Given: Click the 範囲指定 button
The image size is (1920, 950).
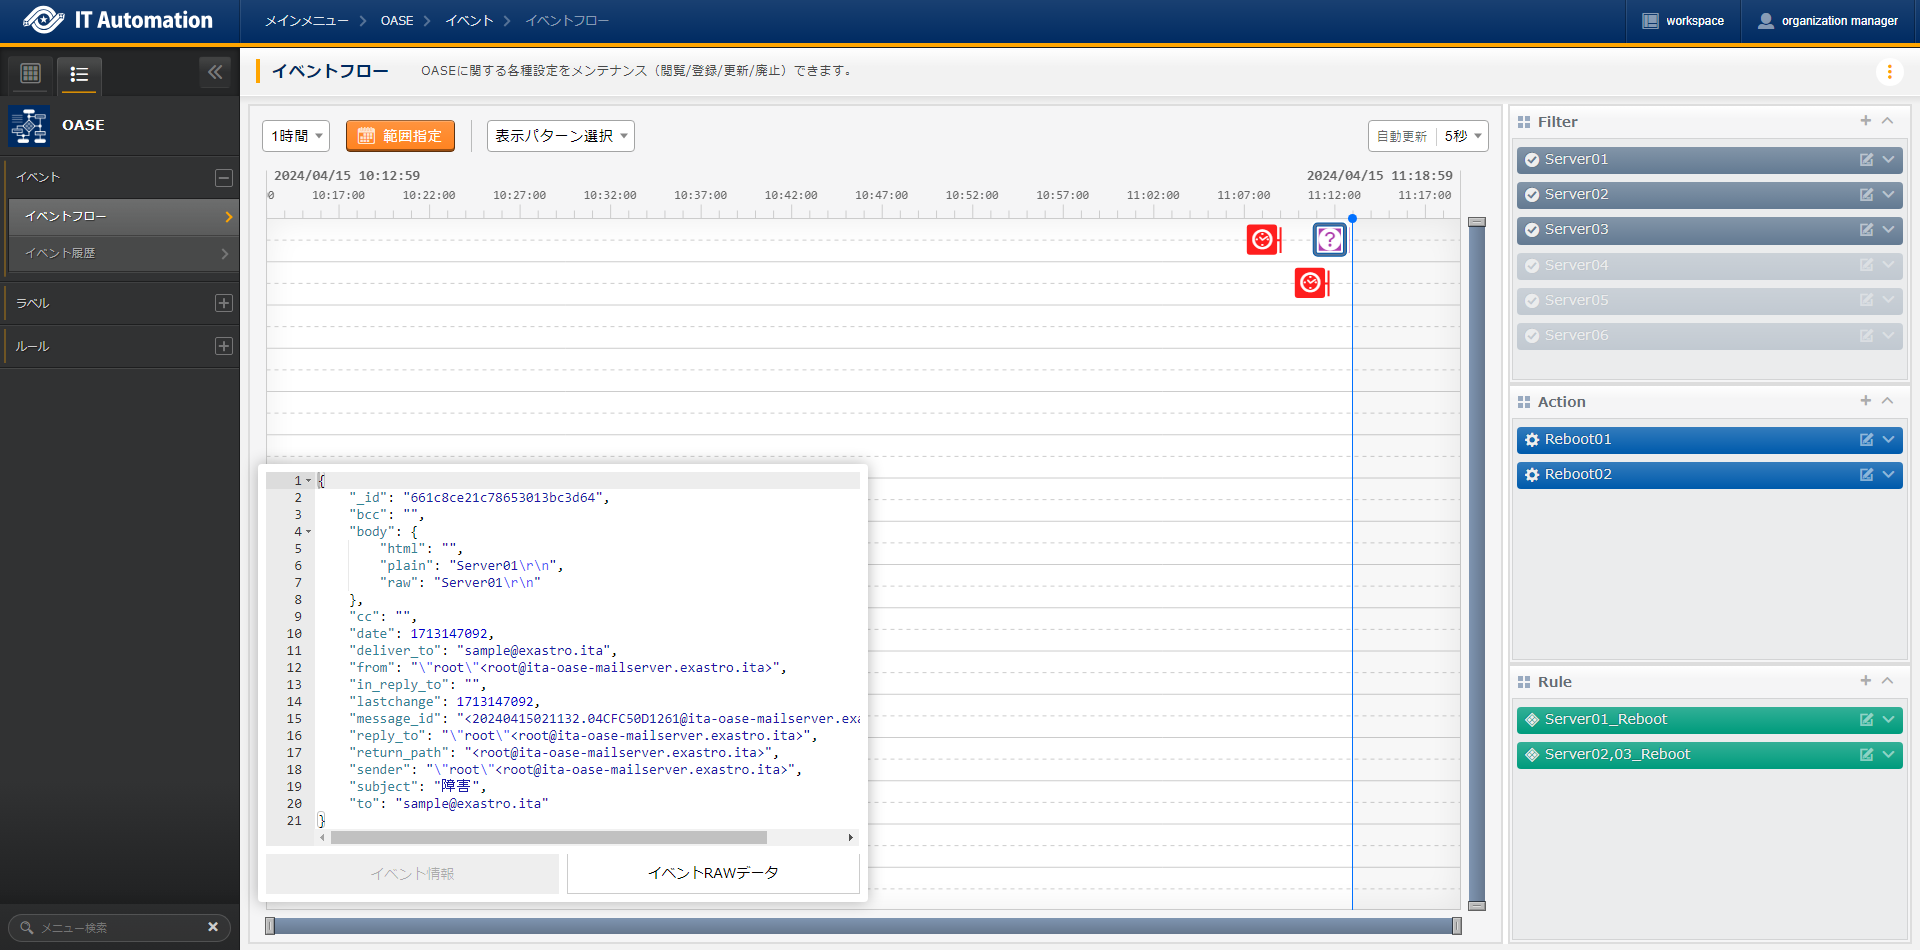Looking at the screenshot, I should tap(400, 136).
